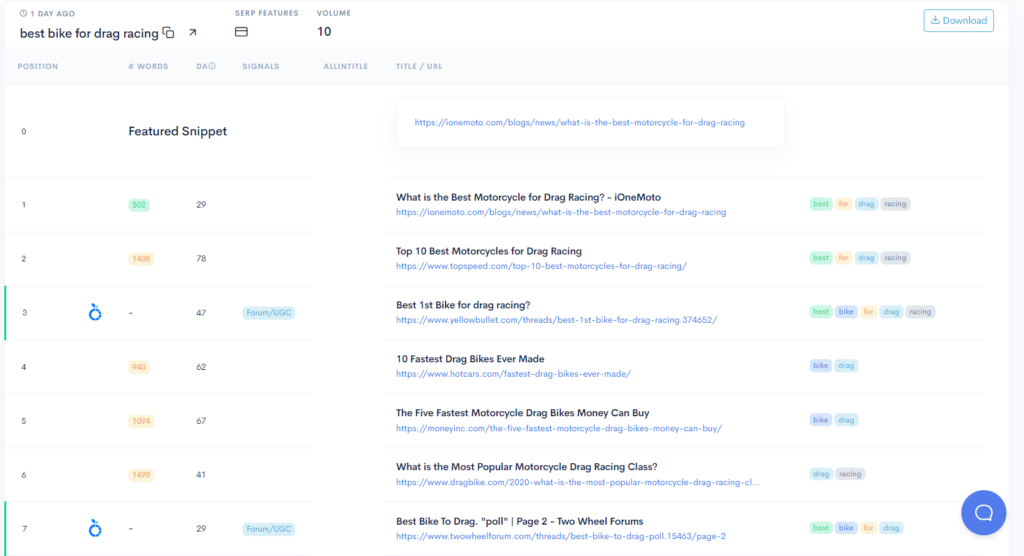Click the Forum/UGC signal tag in row 3
The width and height of the screenshot is (1024, 556).
coord(269,313)
